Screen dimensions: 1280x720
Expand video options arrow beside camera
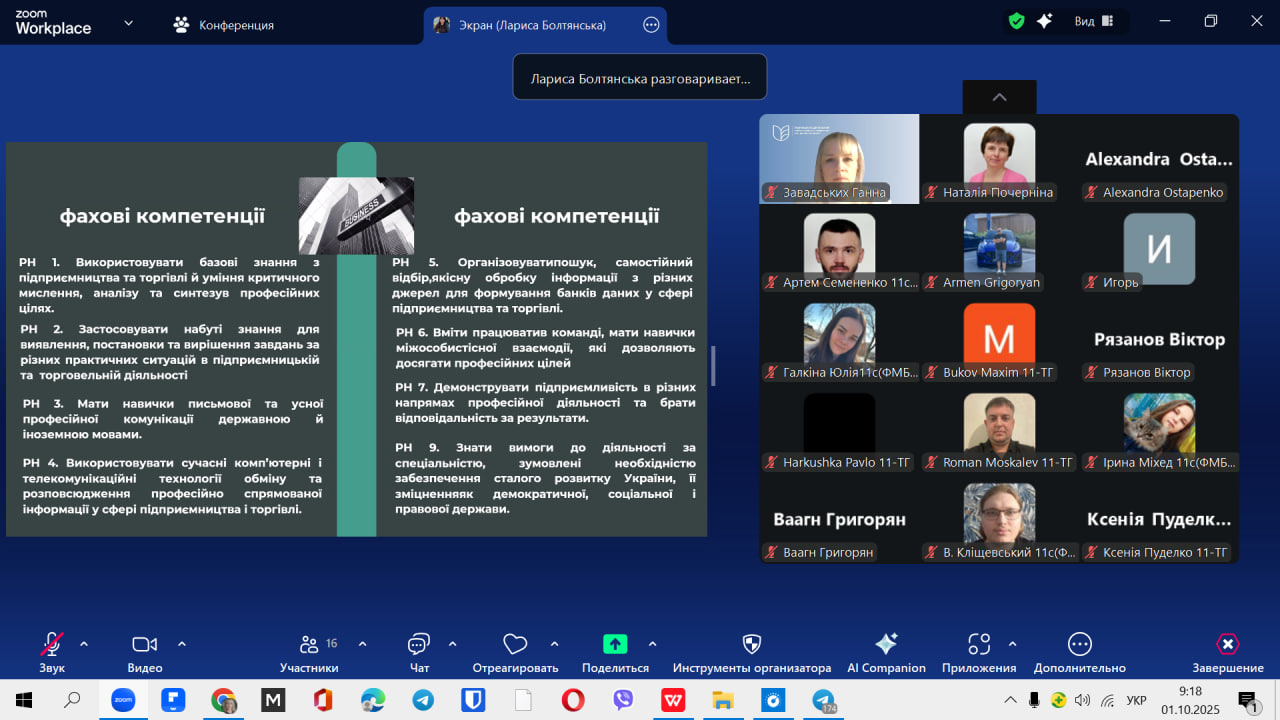point(182,644)
